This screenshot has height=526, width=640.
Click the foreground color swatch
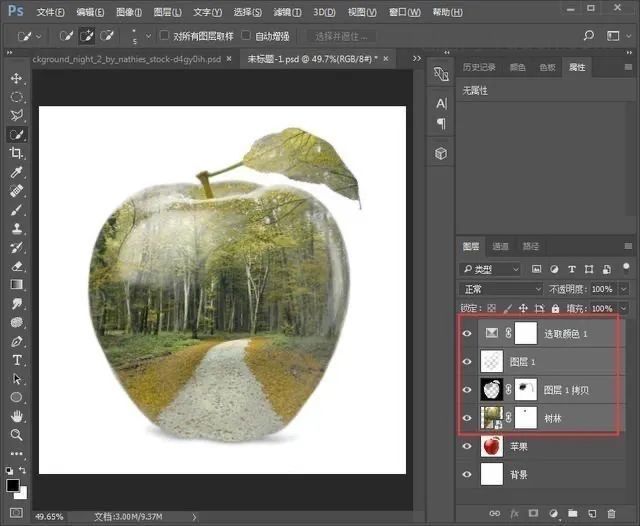tap(13, 486)
